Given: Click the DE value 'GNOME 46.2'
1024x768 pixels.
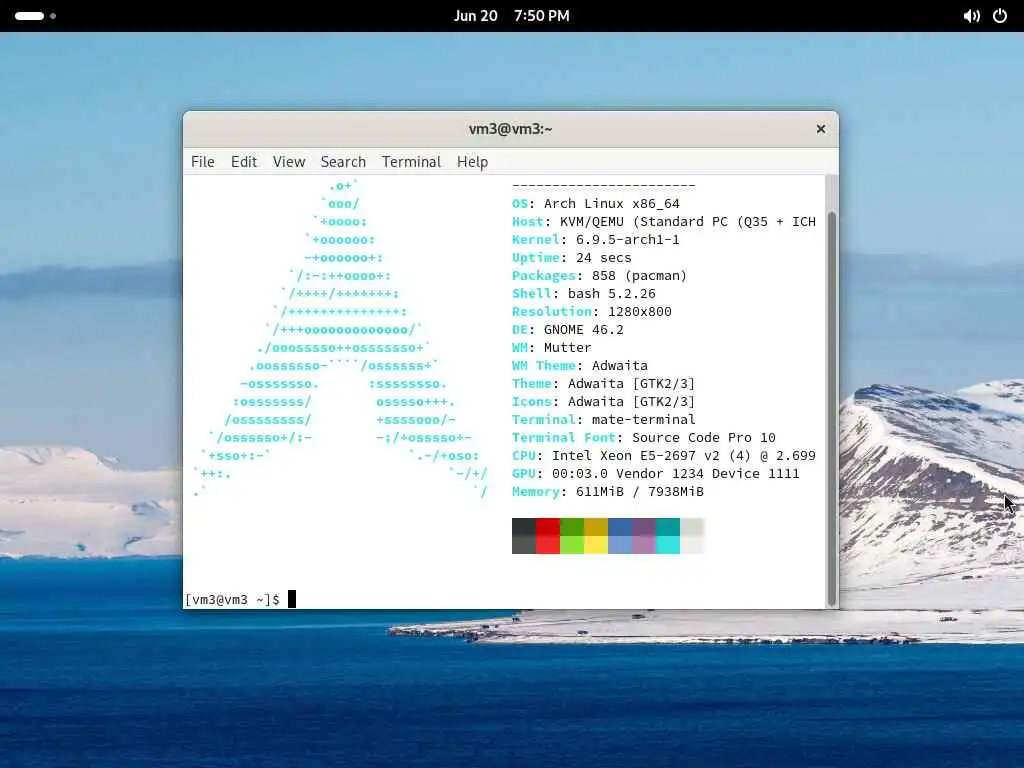Looking at the screenshot, I should click(x=584, y=330).
